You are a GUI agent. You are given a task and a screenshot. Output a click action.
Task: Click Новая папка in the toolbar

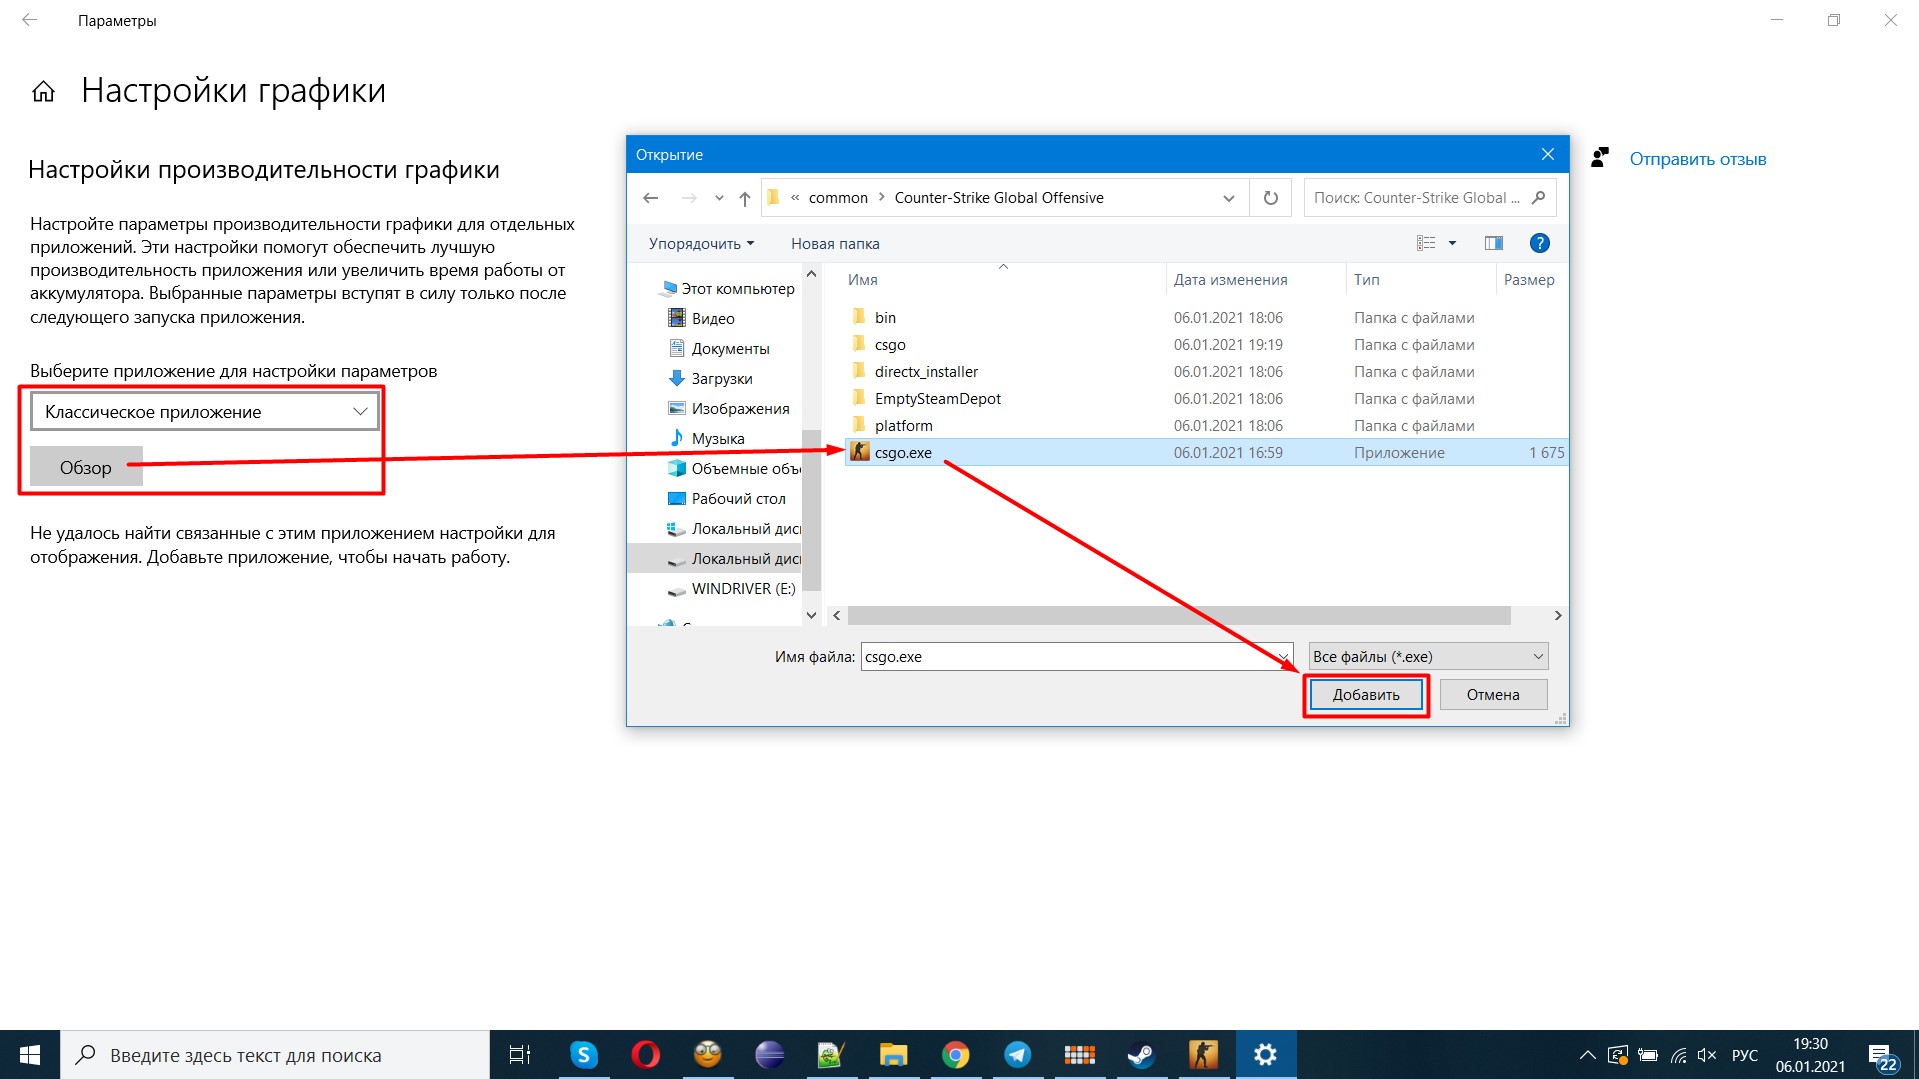coord(835,244)
